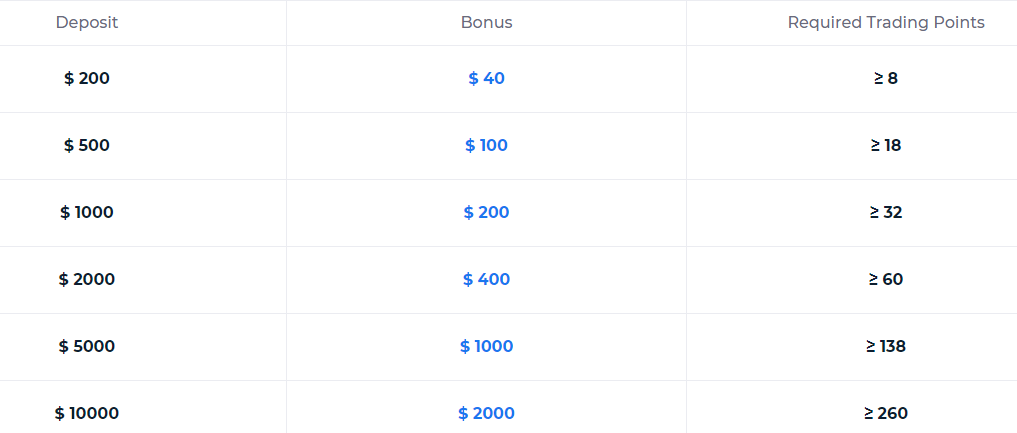This screenshot has width=1017, height=433.
Task: Click the blue $ 100 bonus amount
Action: [487, 145]
